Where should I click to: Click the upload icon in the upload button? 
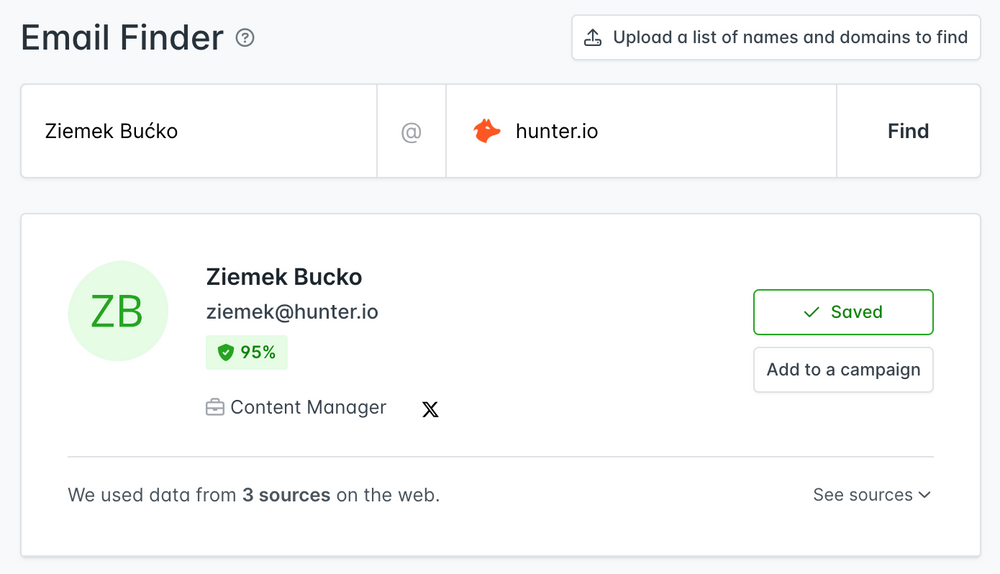[x=593, y=38]
